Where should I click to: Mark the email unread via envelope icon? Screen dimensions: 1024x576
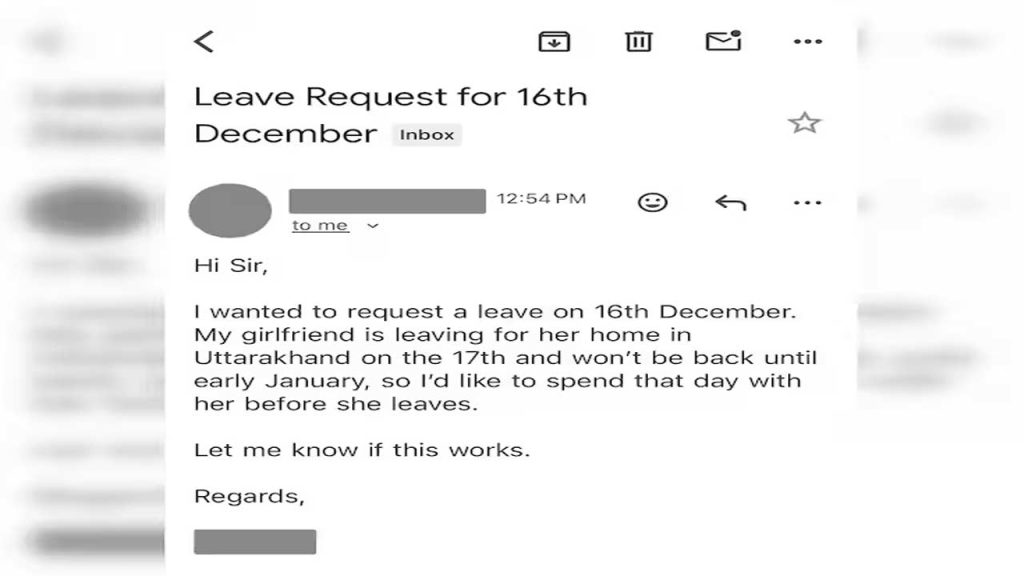coord(722,41)
